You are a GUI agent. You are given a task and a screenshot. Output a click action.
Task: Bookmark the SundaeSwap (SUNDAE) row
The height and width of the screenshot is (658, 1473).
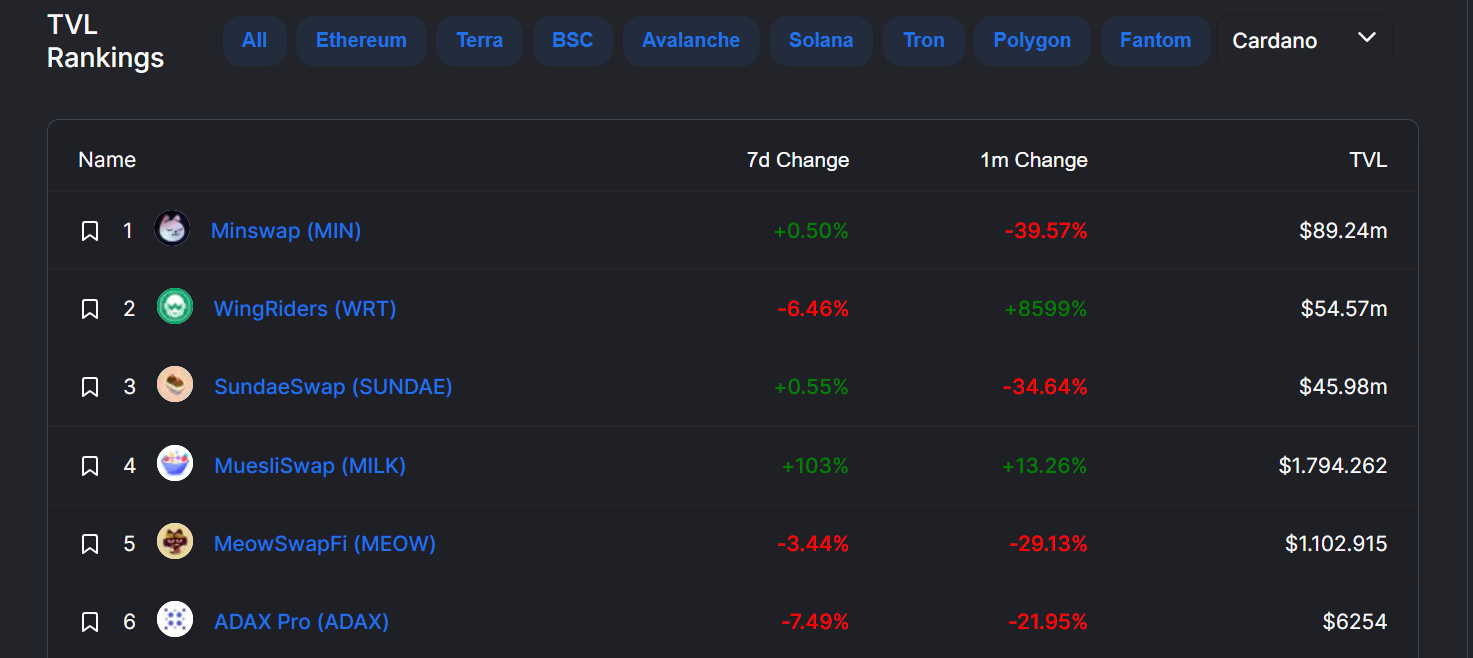[89, 387]
